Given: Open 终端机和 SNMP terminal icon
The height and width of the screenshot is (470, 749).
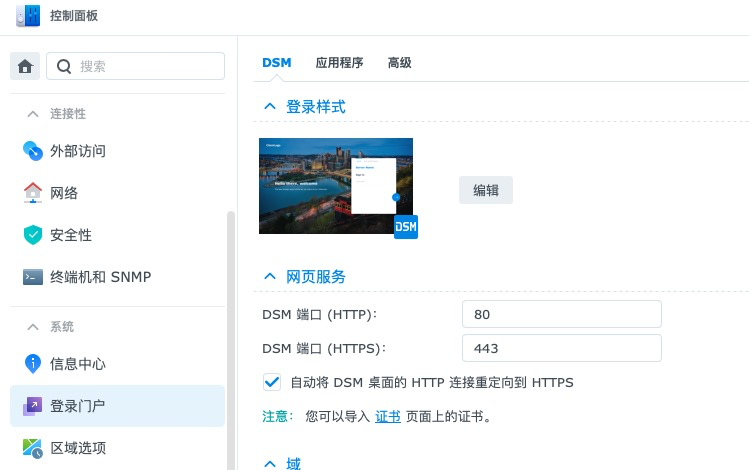Looking at the screenshot, I should click(32, 277).
